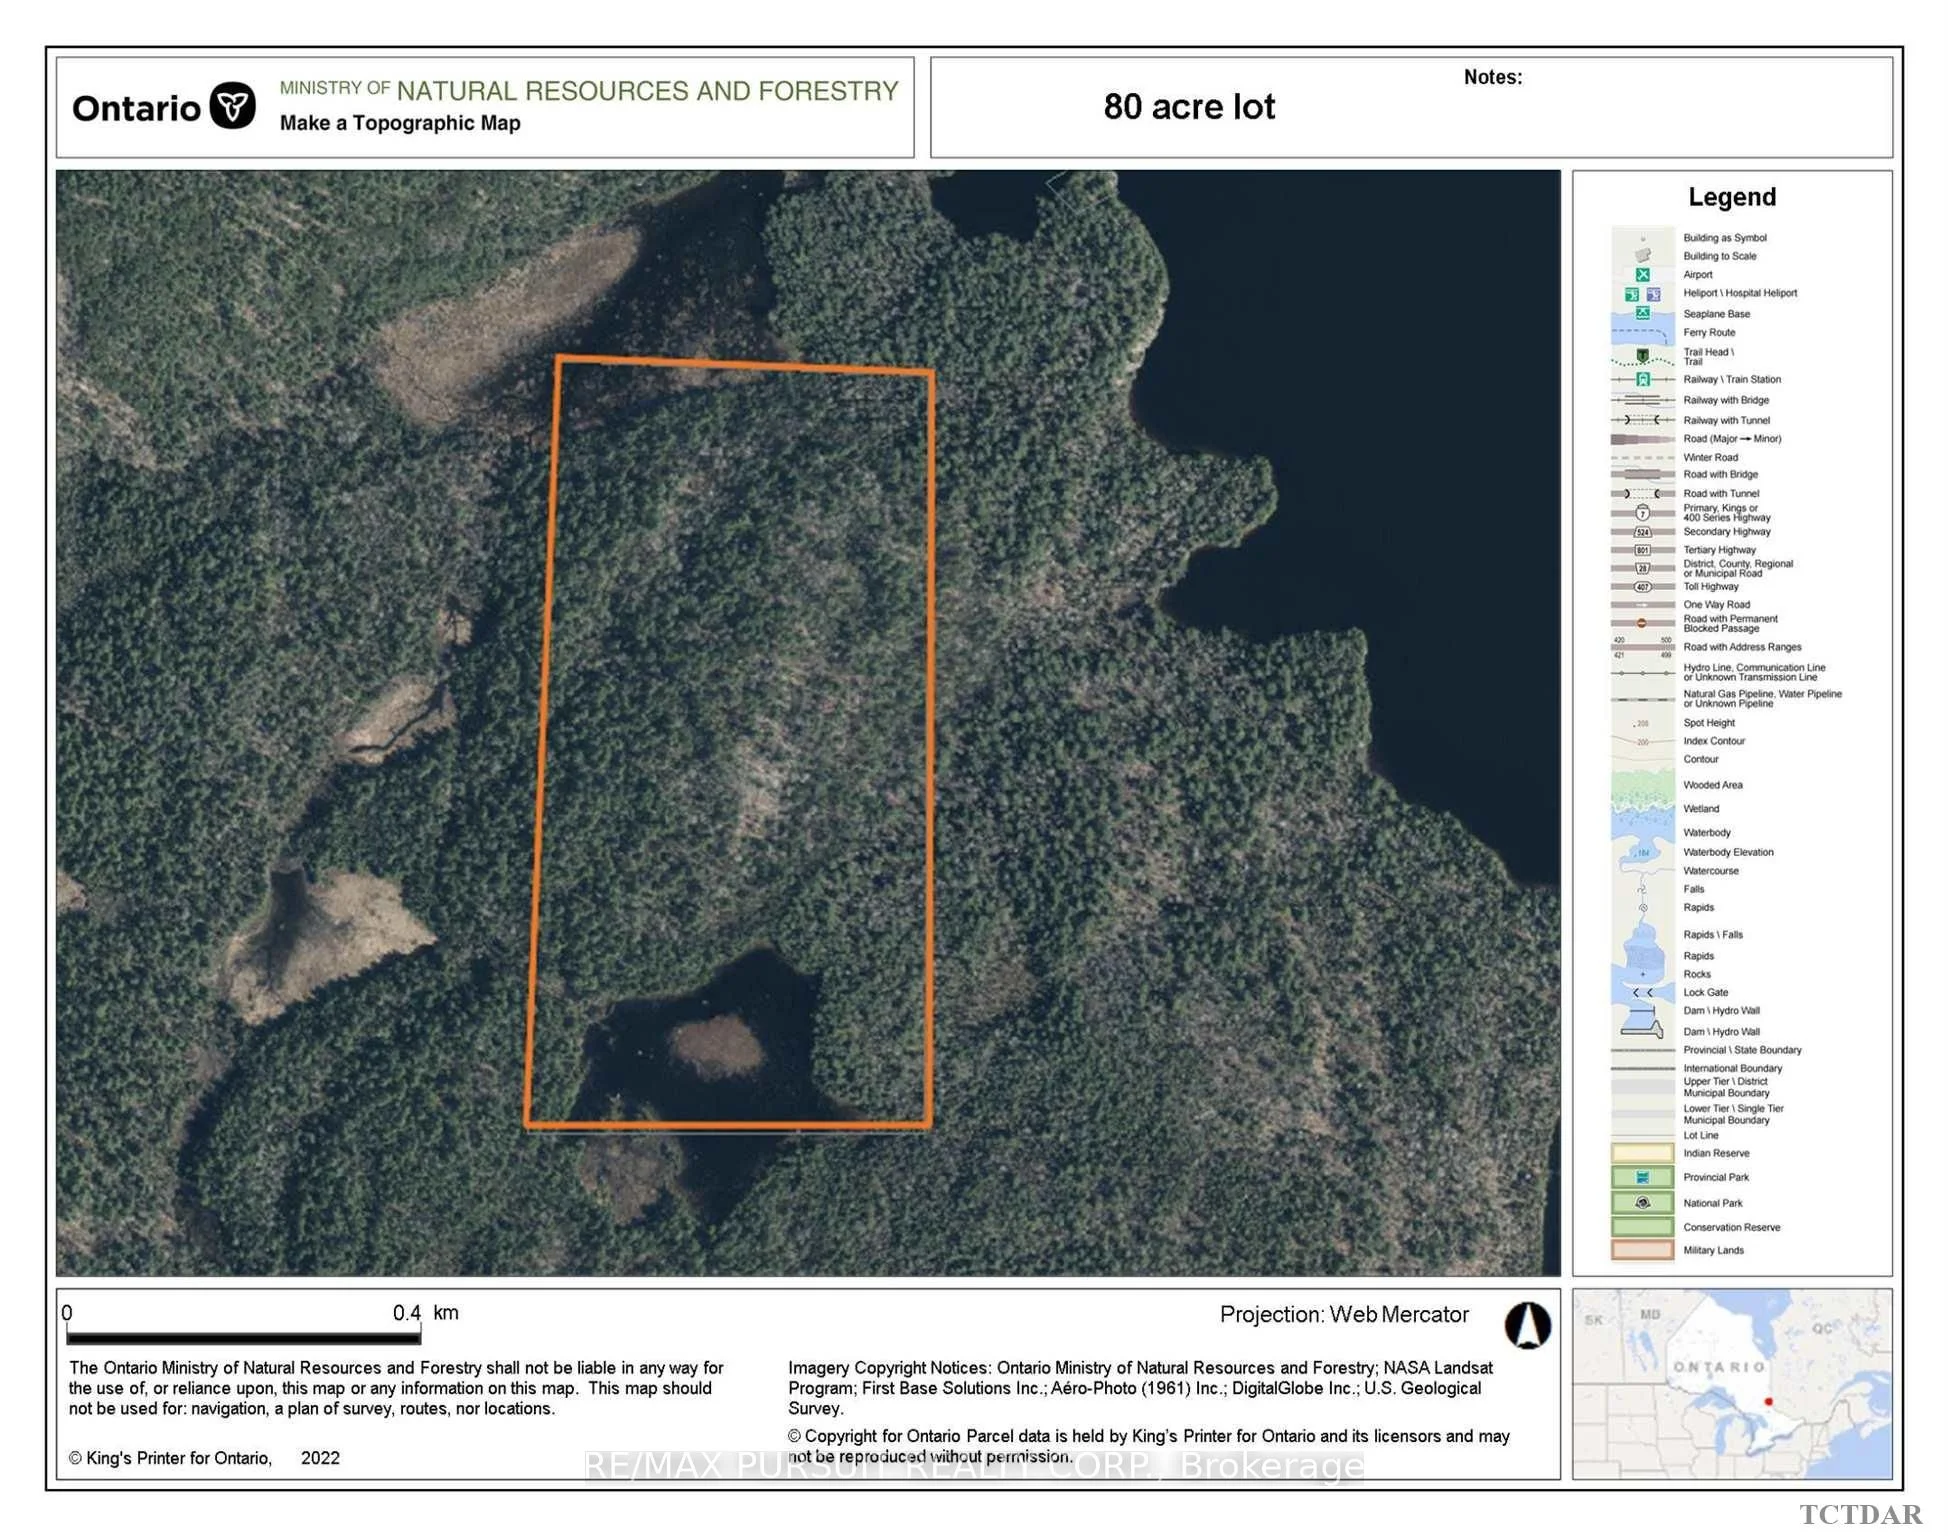Click "Projection: Web Mercator" text
Viewport: 1948px width, 1536px height.
point(1344,1314)
